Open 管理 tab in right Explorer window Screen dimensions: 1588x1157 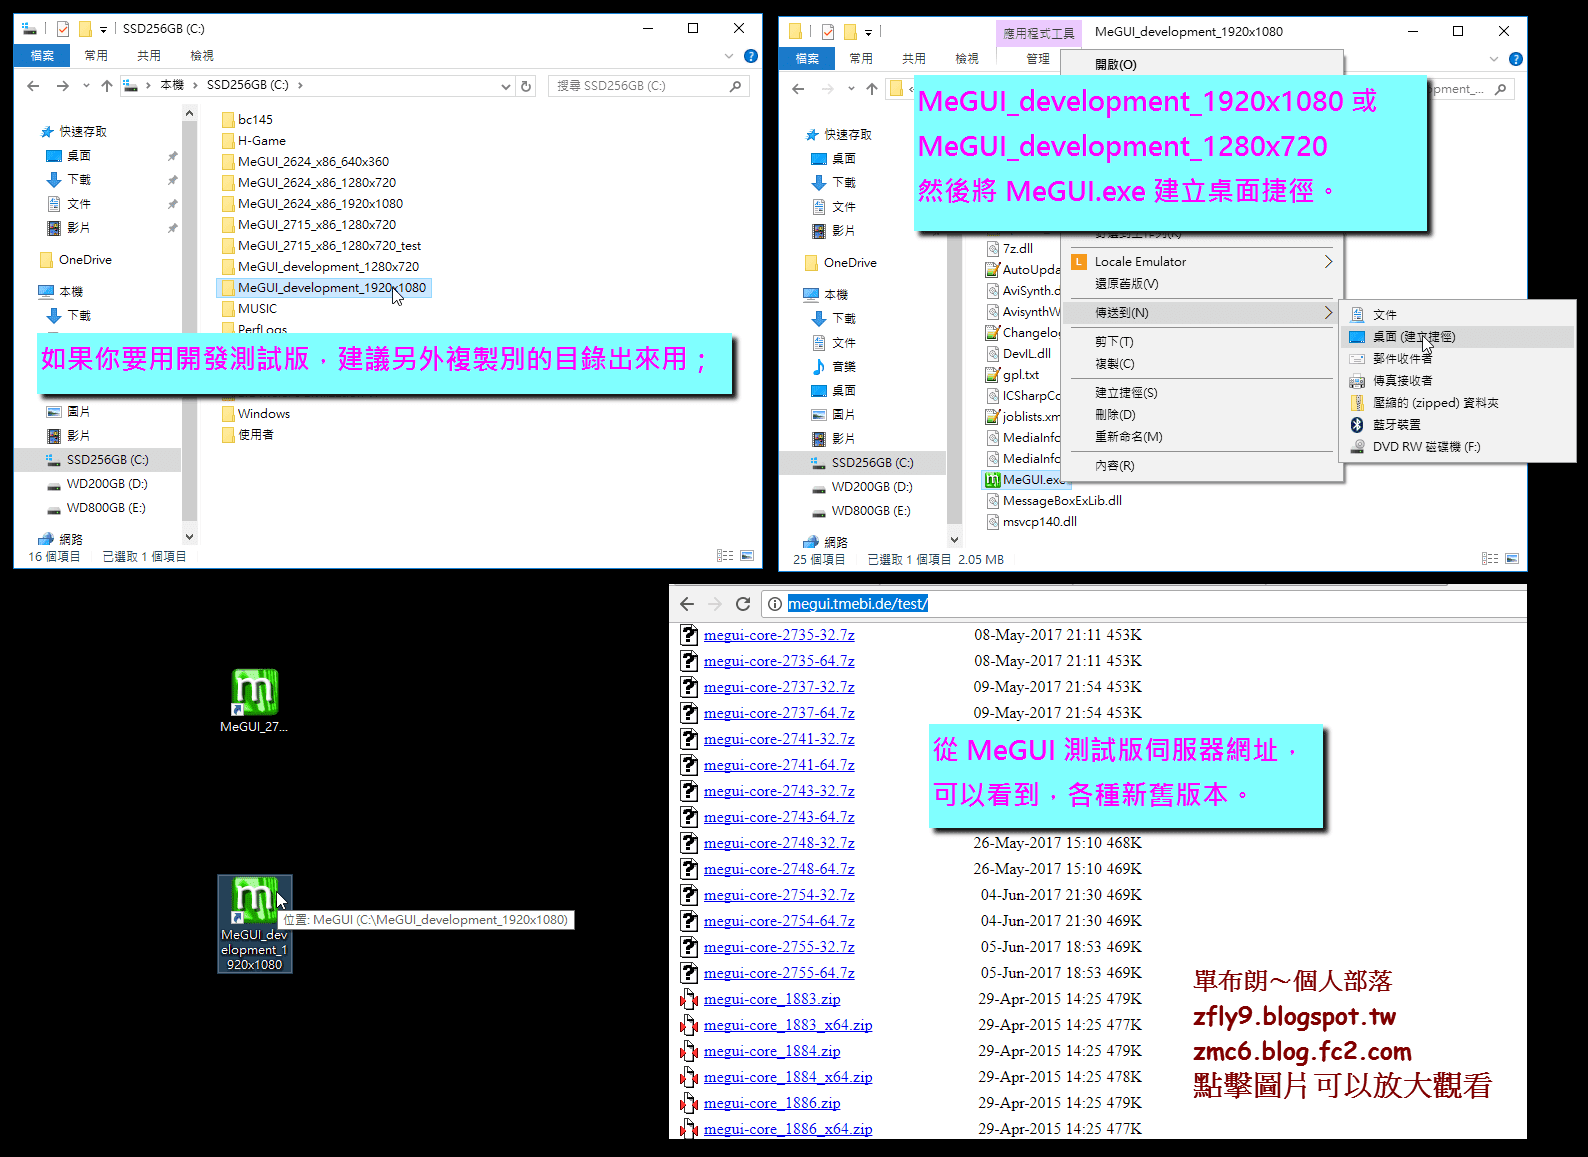(1038, 59)
